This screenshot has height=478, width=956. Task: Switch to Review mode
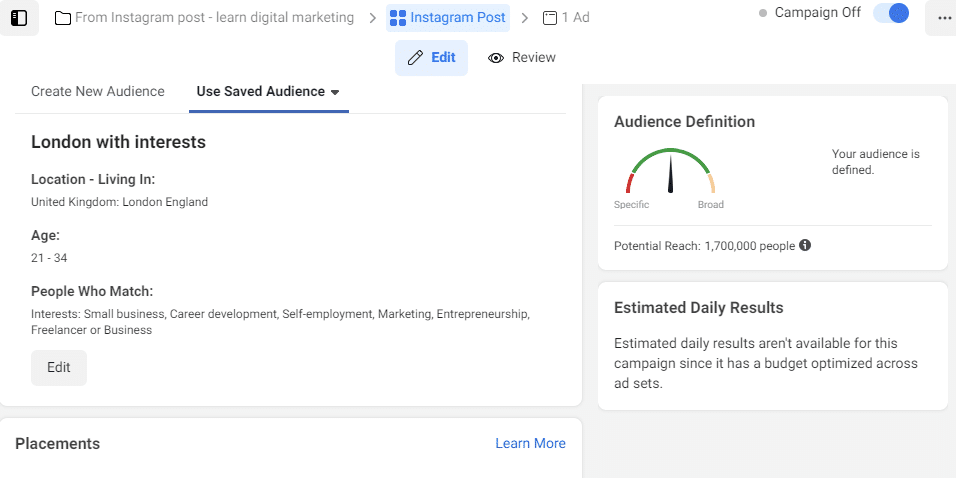[x=521, y=58]
